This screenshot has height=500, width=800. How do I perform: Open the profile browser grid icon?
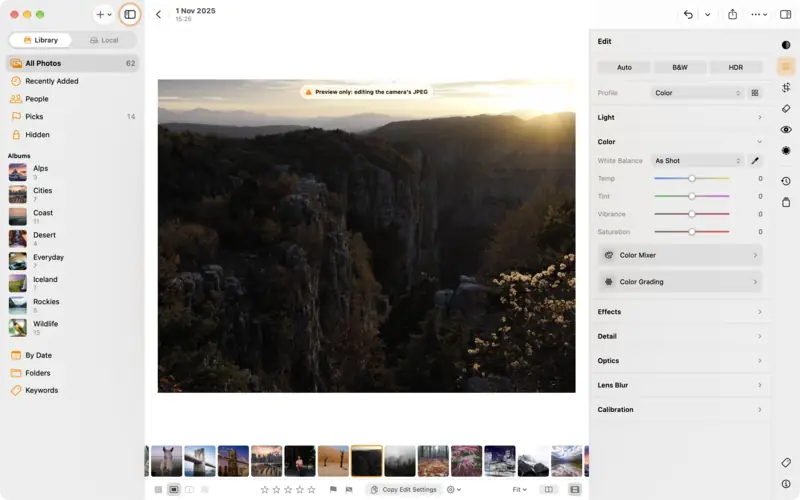[x=755, y=93]
